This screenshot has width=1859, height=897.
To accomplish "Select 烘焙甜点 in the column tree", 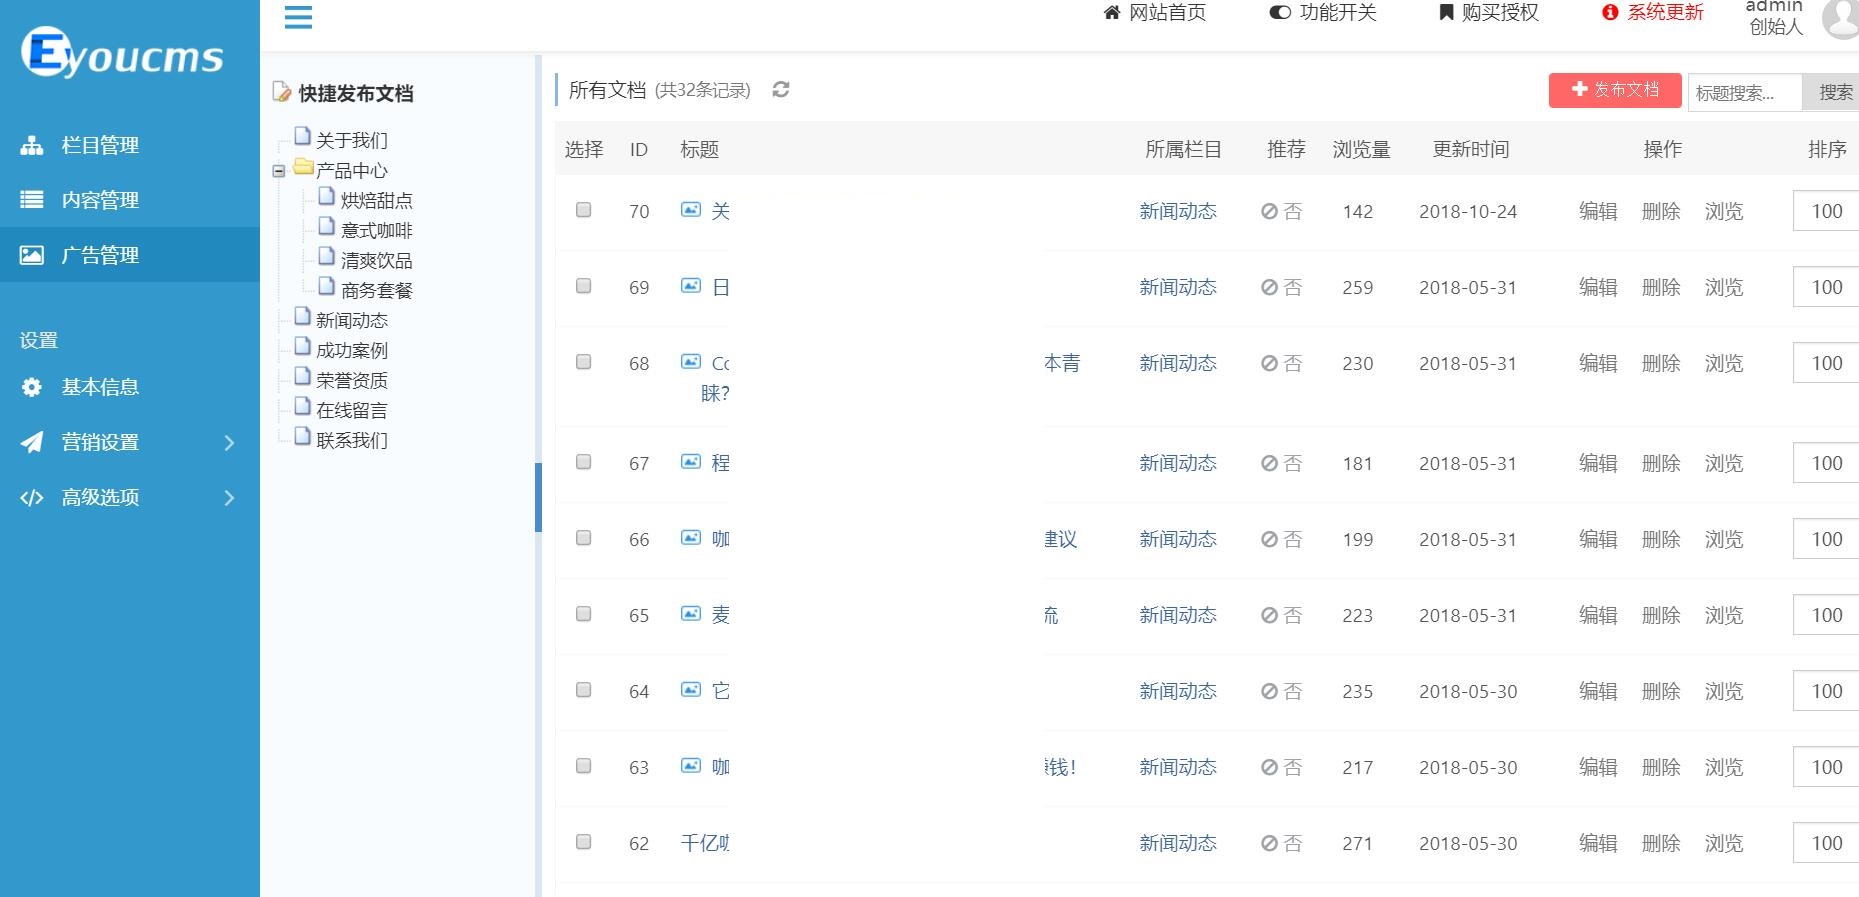I will click(x=376, y=201).
